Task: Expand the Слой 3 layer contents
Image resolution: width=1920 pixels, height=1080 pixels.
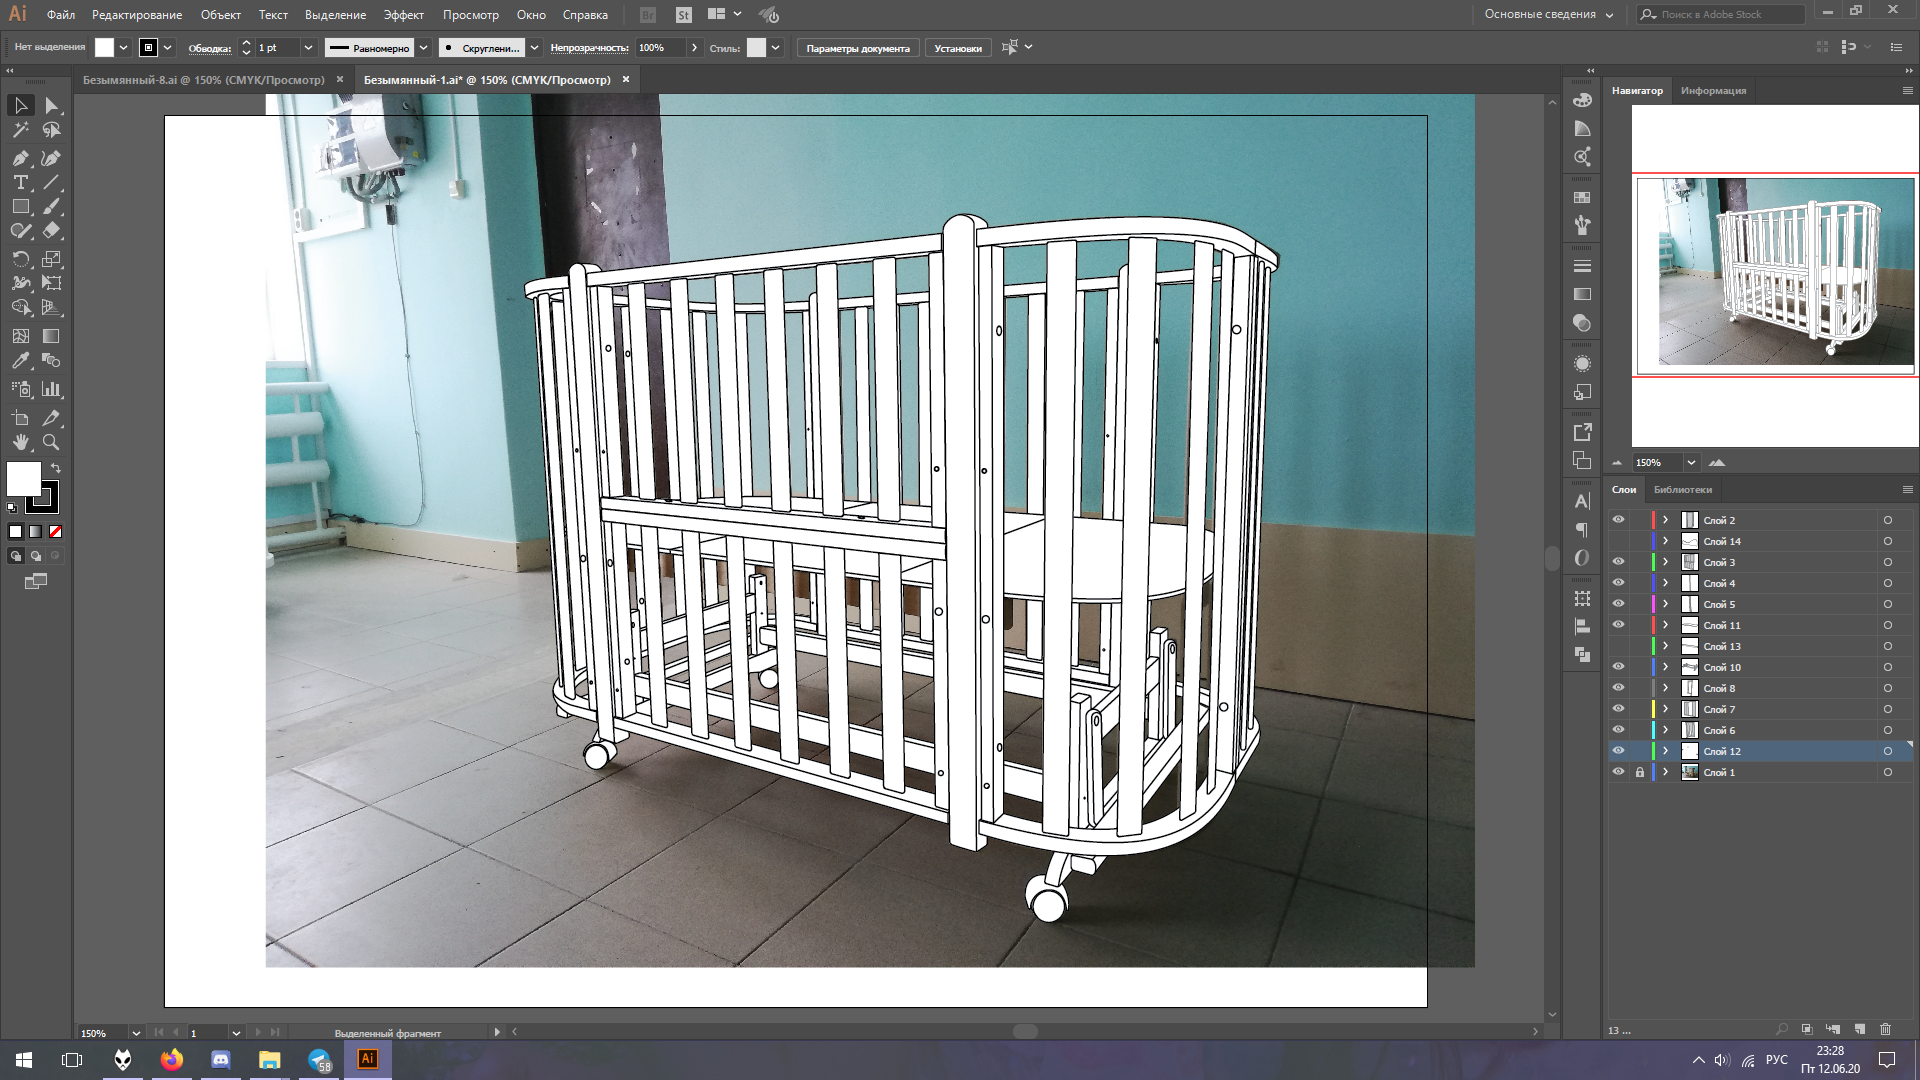Action: tap(1665, 562)
